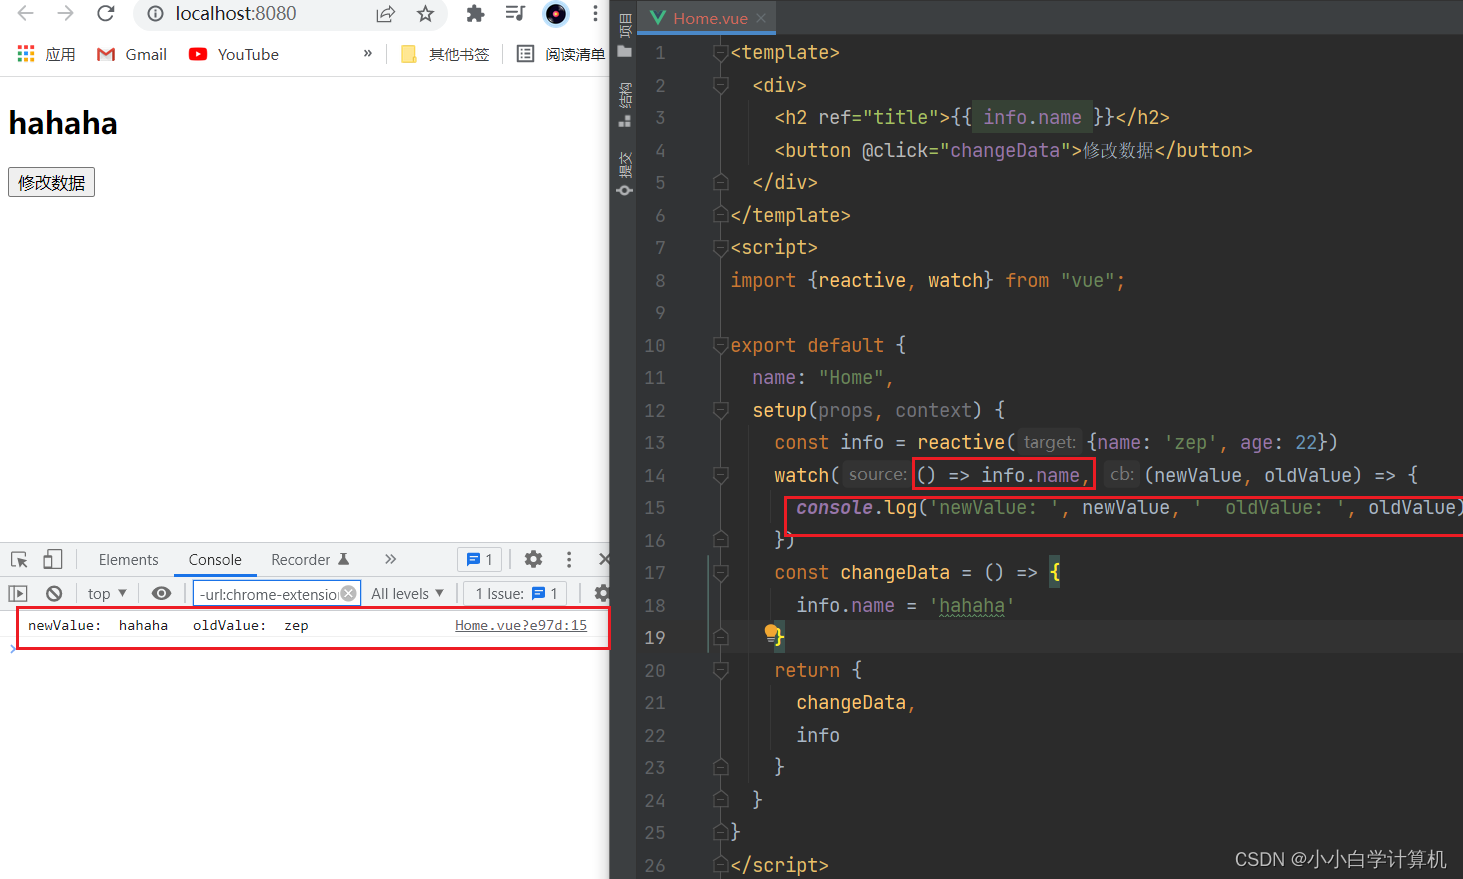The height and width of the screenshot is (879, 1463).
Task: Click the reactive import on line 8
Action: (862, 280)
